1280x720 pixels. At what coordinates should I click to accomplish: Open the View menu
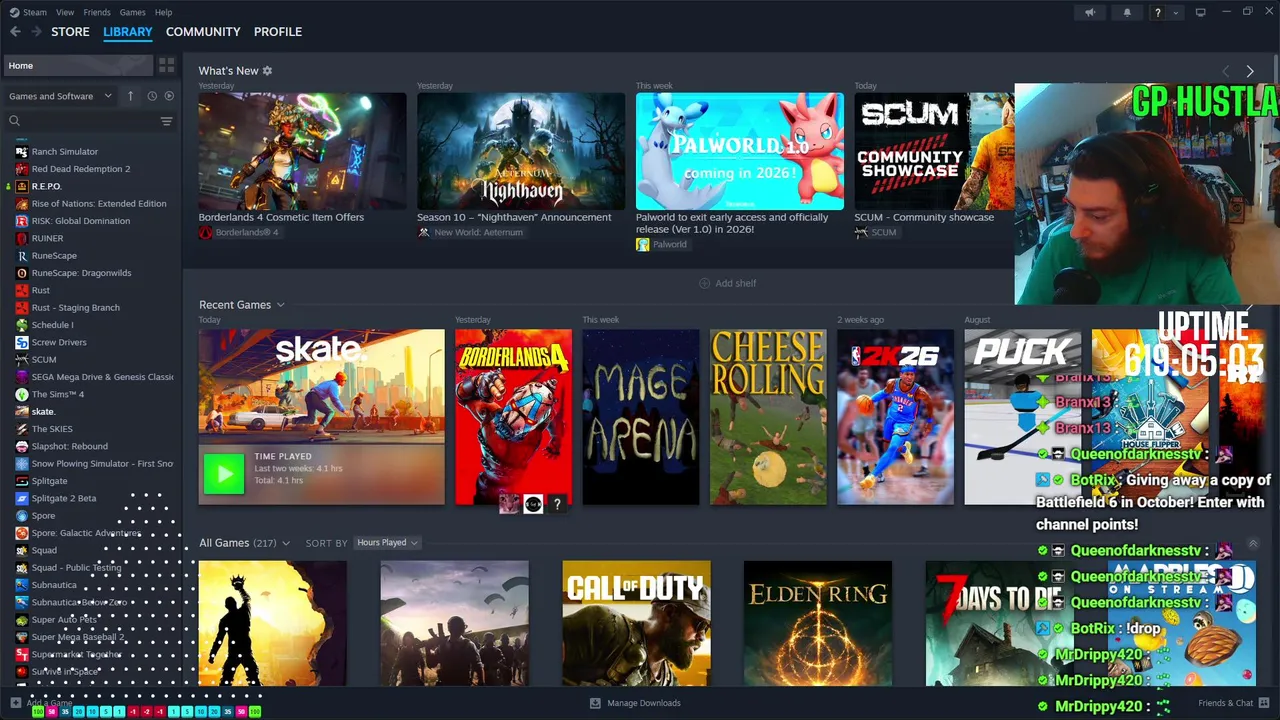65,12
